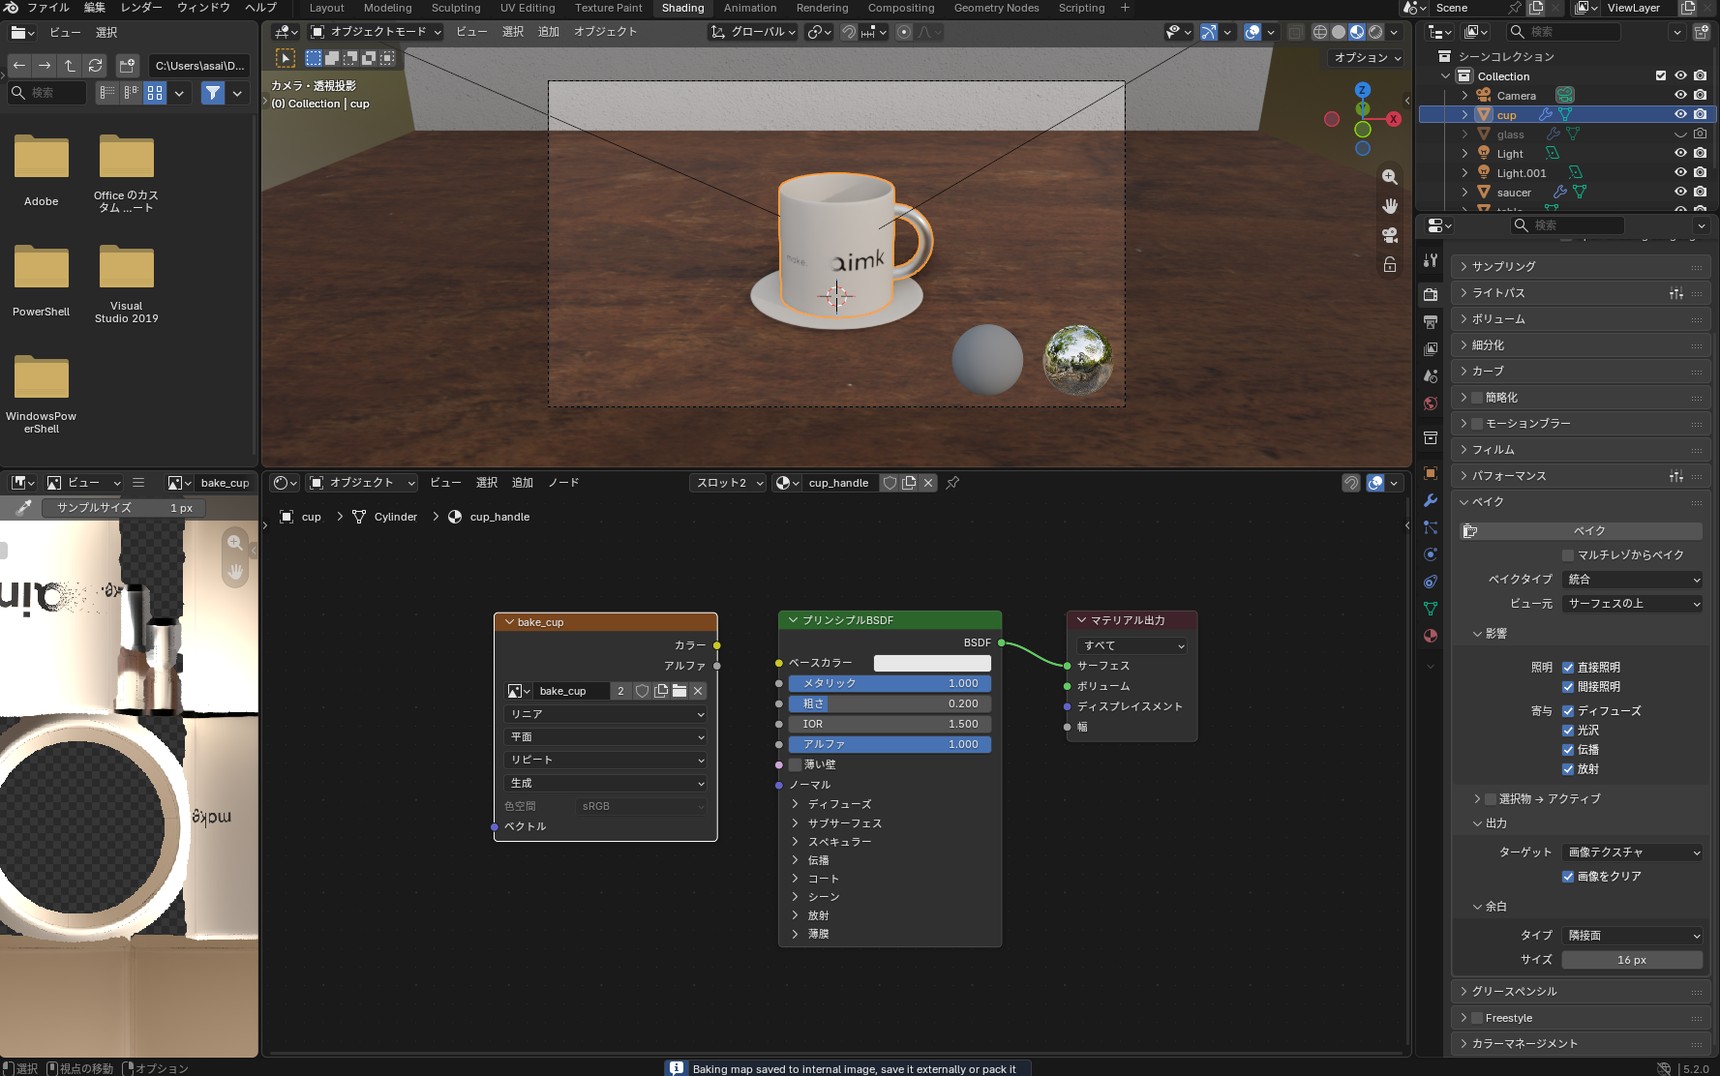Open image folder icon in bake_cup node
Screen dimensions: 1720x1076
tap(680, 691)
